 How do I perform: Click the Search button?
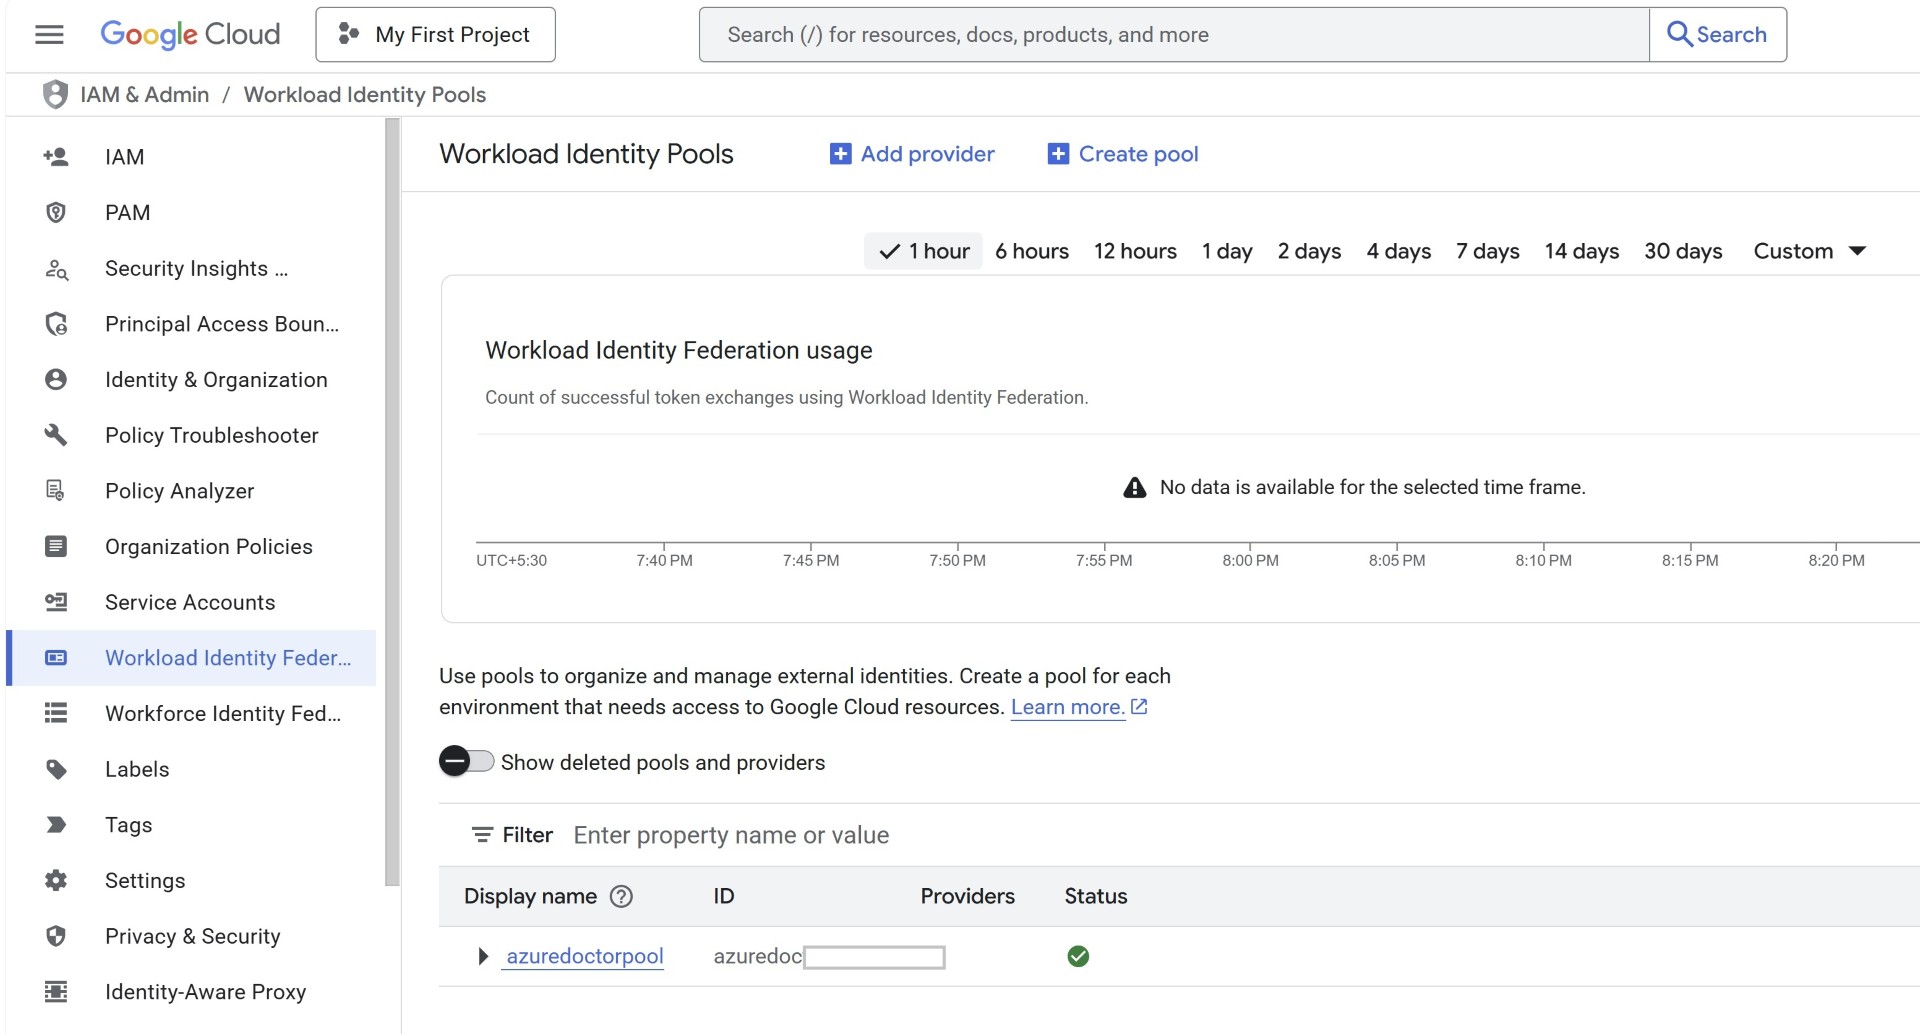(1717, 34)
